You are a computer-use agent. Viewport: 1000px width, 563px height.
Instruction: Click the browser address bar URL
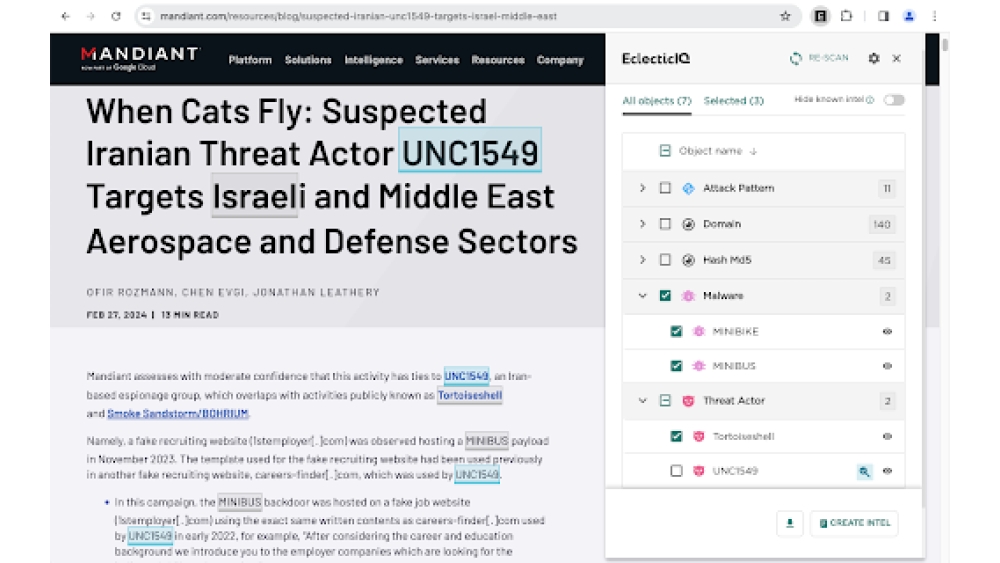[358, 17]
